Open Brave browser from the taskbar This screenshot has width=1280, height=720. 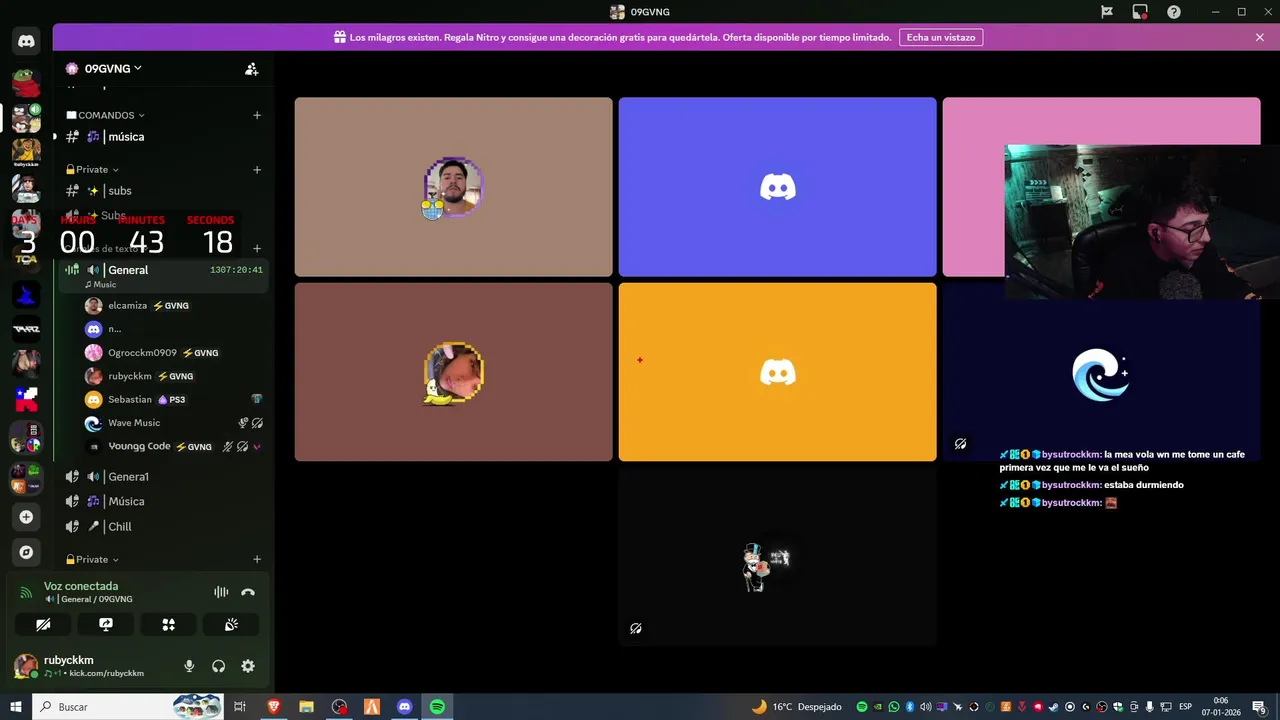(274, 707)
